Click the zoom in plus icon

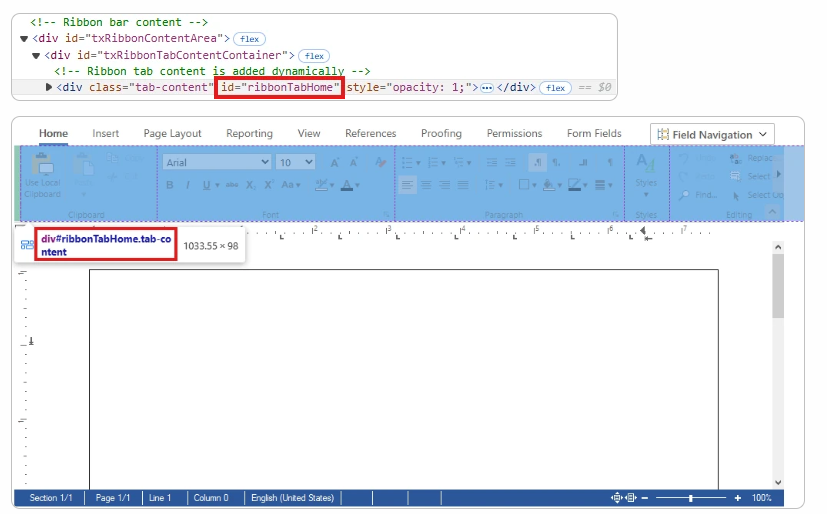tap(737, 498)
